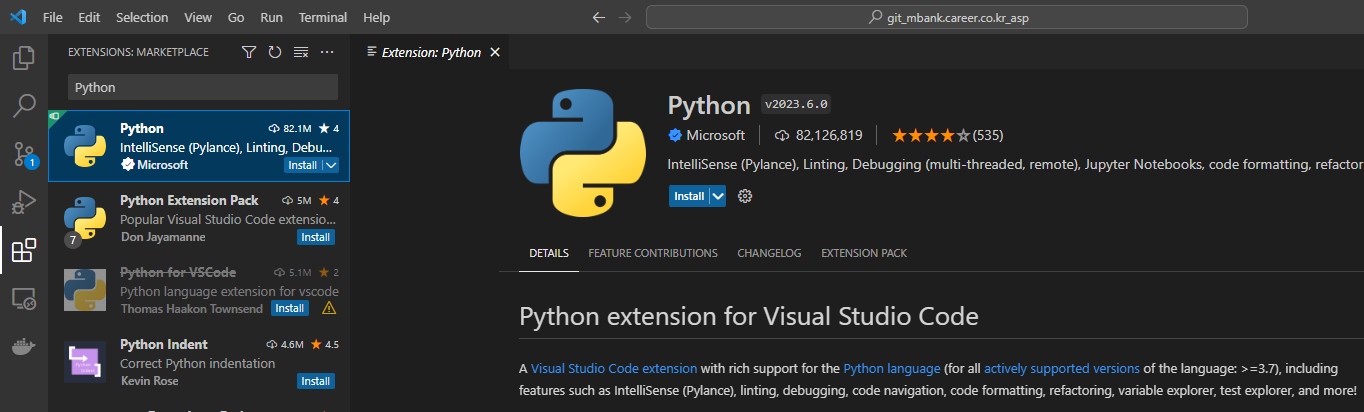
Task: Open the Run and Debug view
Action: point(23,202)
